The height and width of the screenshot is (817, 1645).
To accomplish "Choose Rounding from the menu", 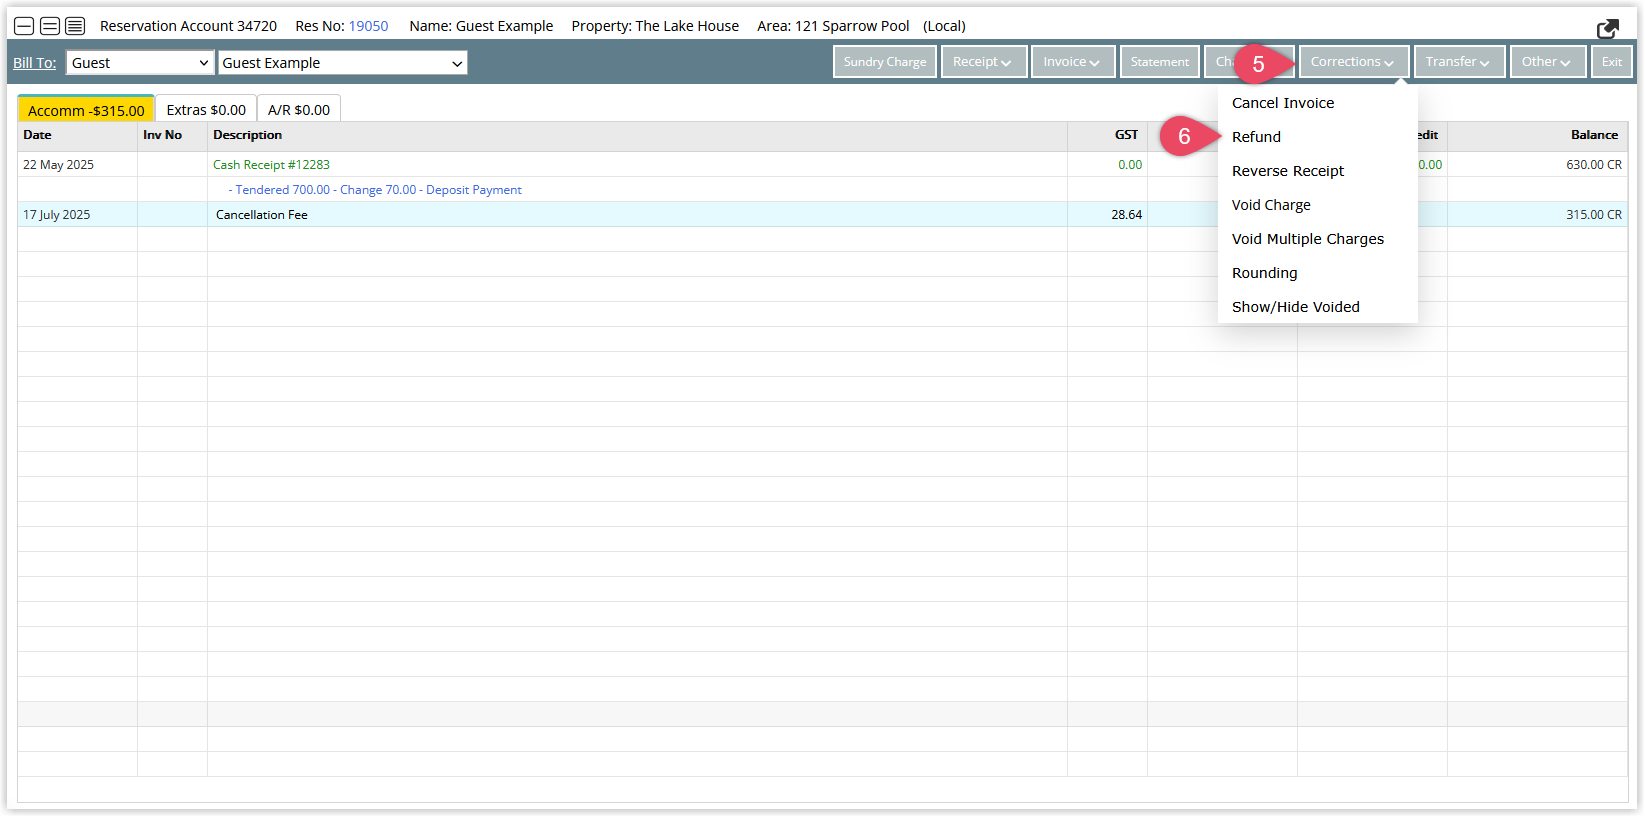I will (x=1264, y=273).
